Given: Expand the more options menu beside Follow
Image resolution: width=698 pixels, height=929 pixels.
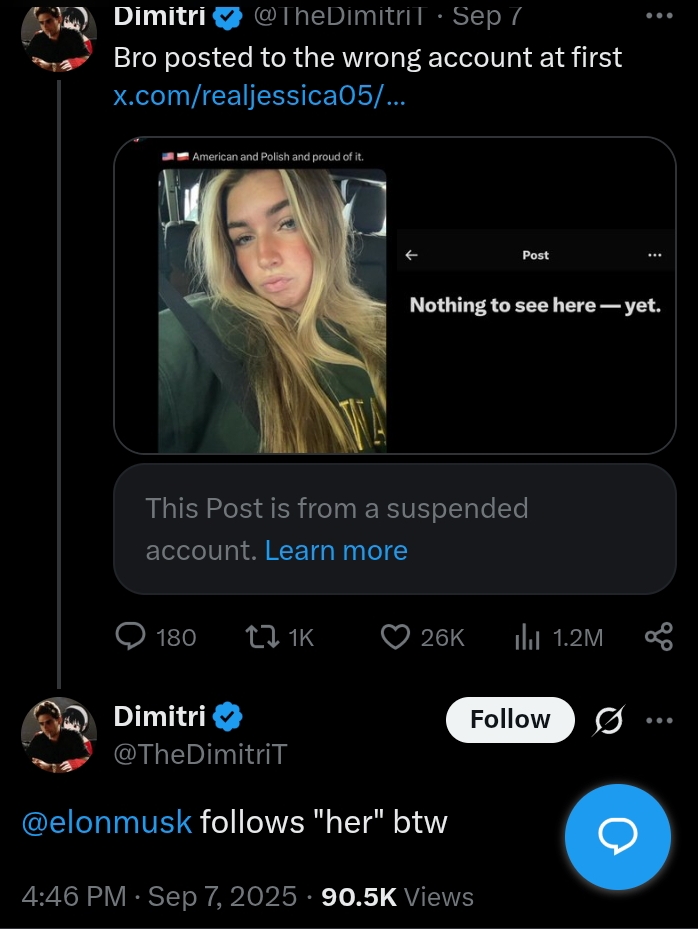Looking at the screenshot, I should coord(659,720).
